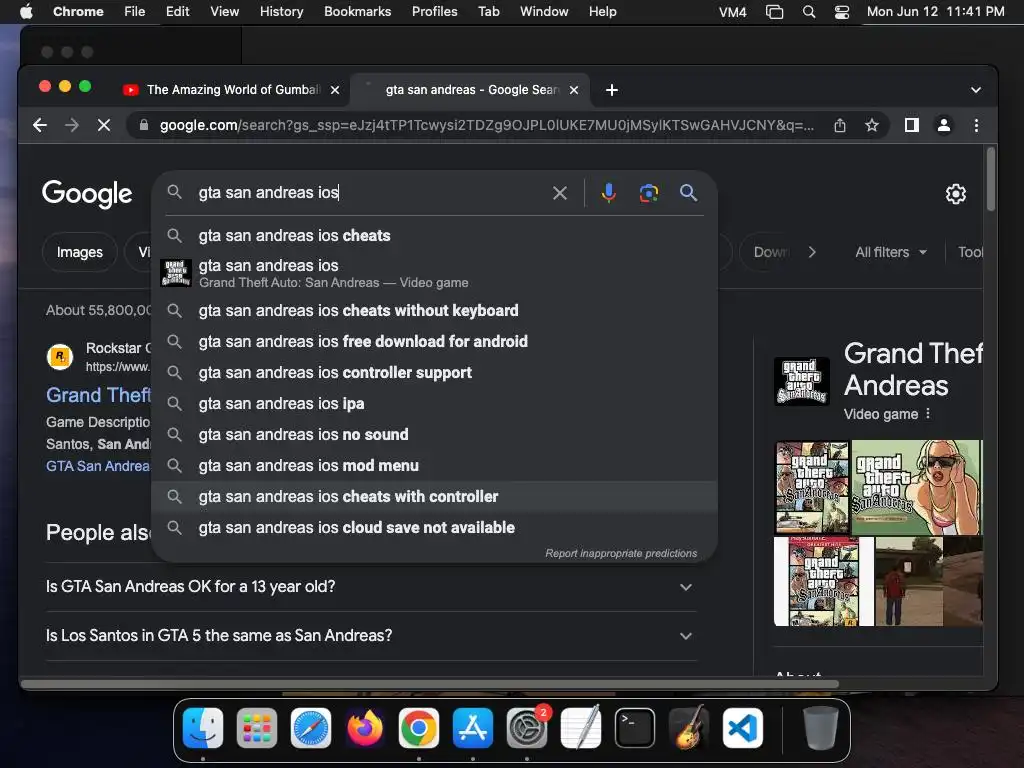Choose 'cloud save not available' suggestion
1024x768 pixels.
coord(434,528)
